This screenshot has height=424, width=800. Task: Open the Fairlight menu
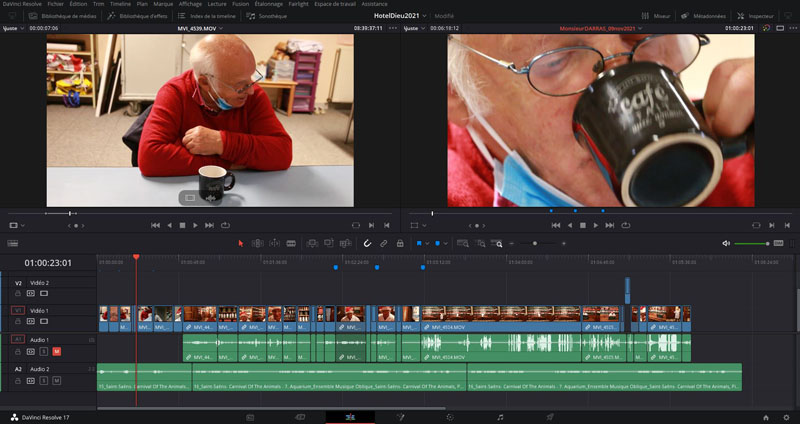(x=298, y=4)
